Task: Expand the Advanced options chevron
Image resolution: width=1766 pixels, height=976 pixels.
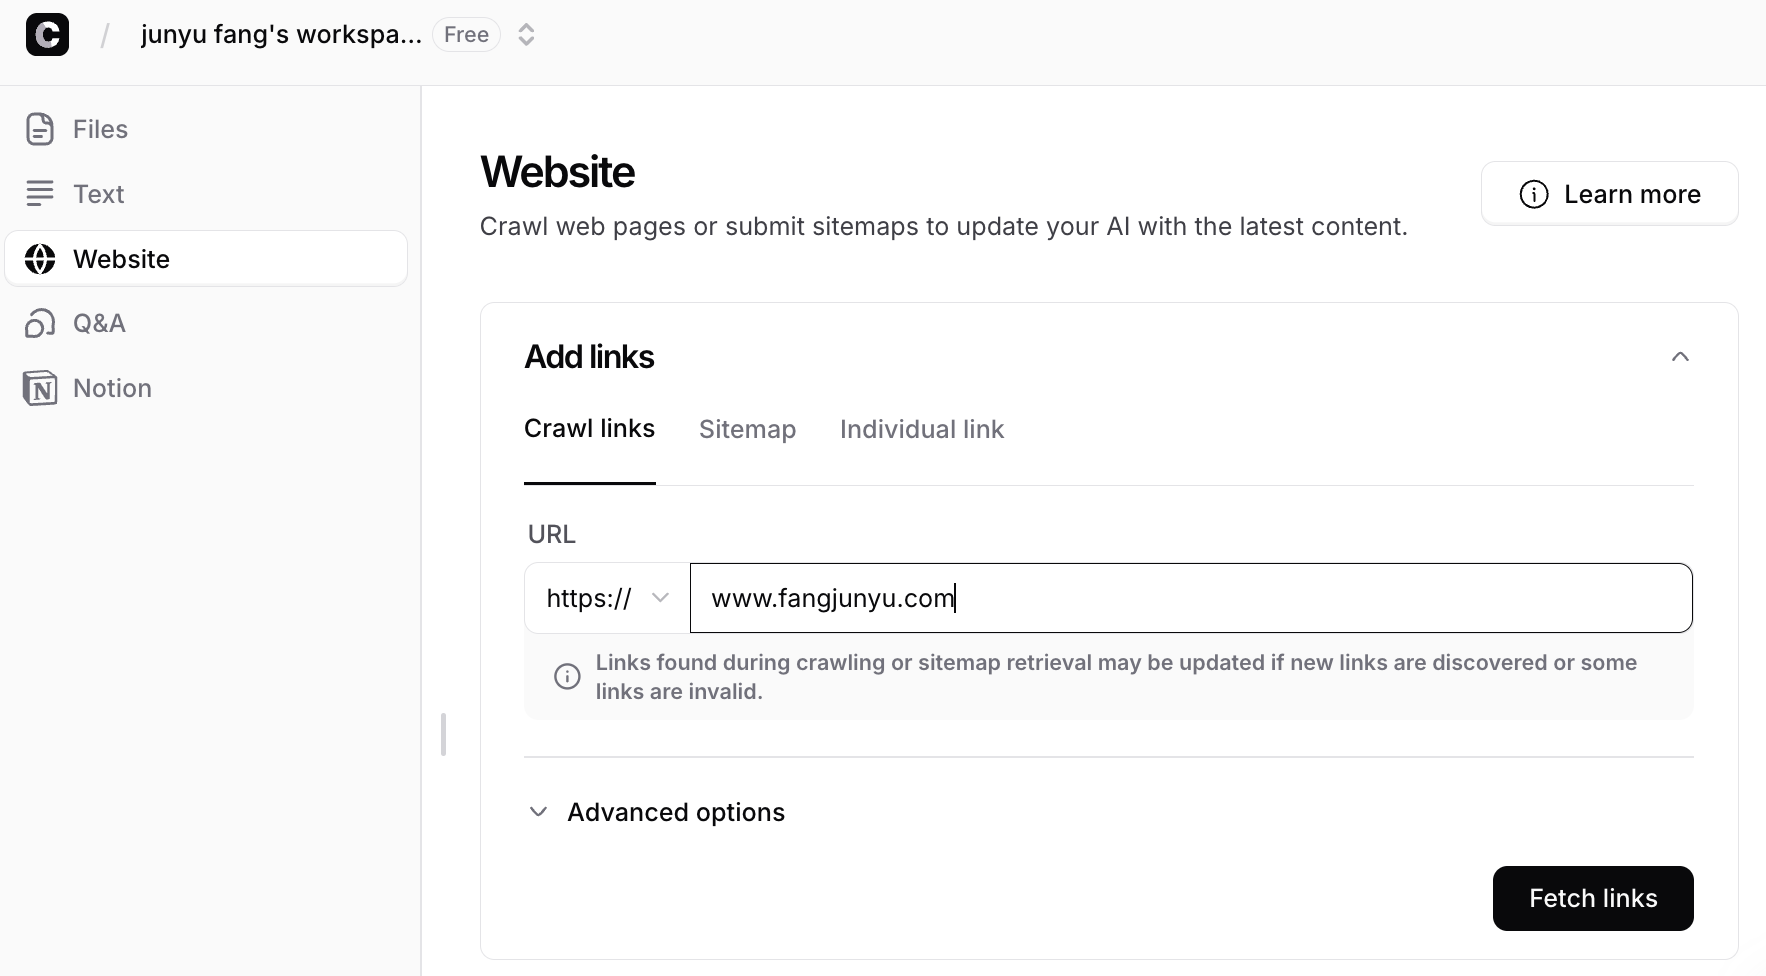Action: tap(538, 812)
